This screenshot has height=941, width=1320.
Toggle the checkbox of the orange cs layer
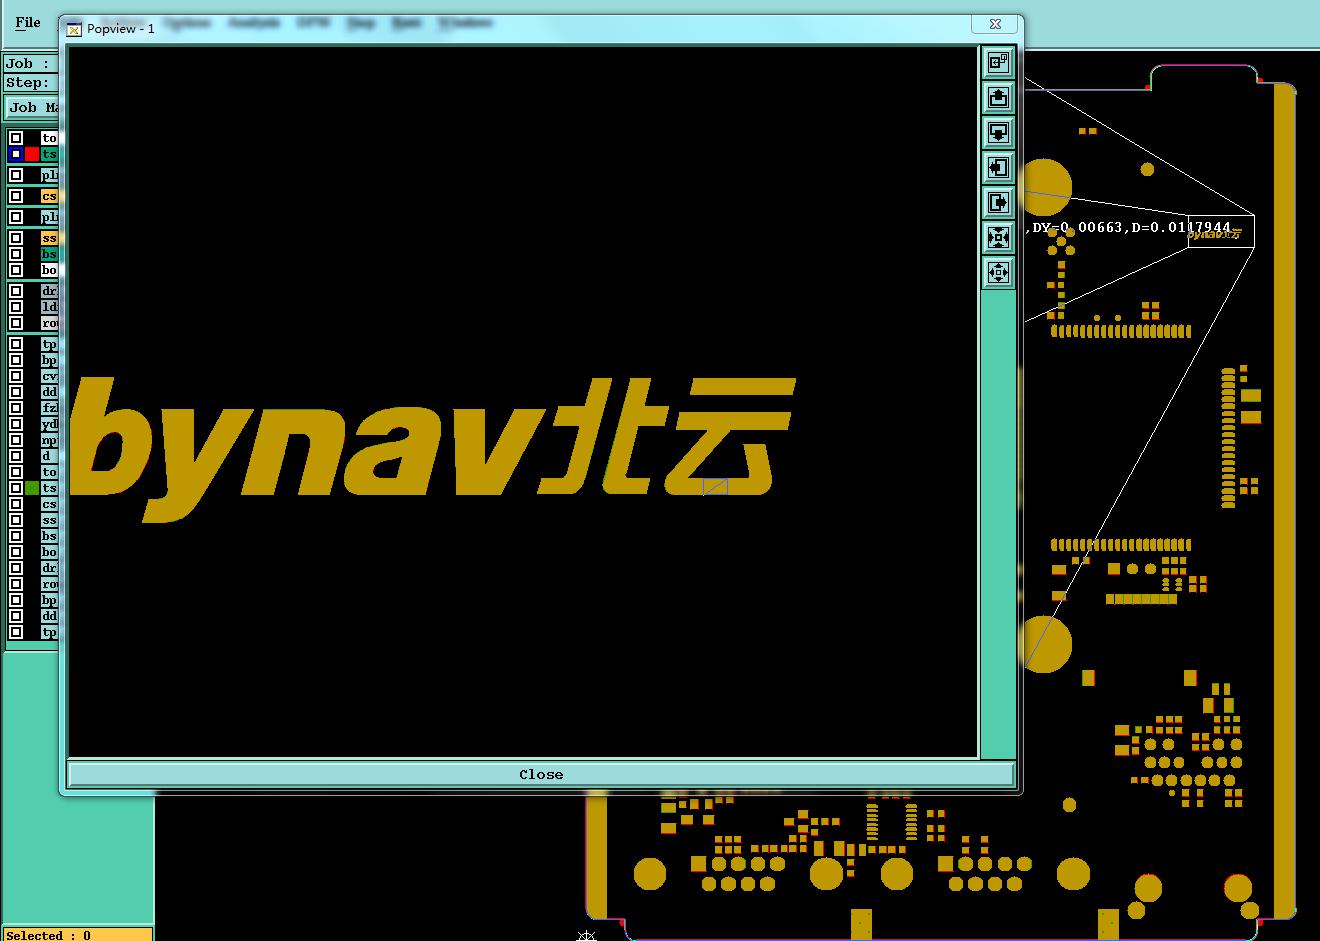pyautogui.click(x=16, y=196)
